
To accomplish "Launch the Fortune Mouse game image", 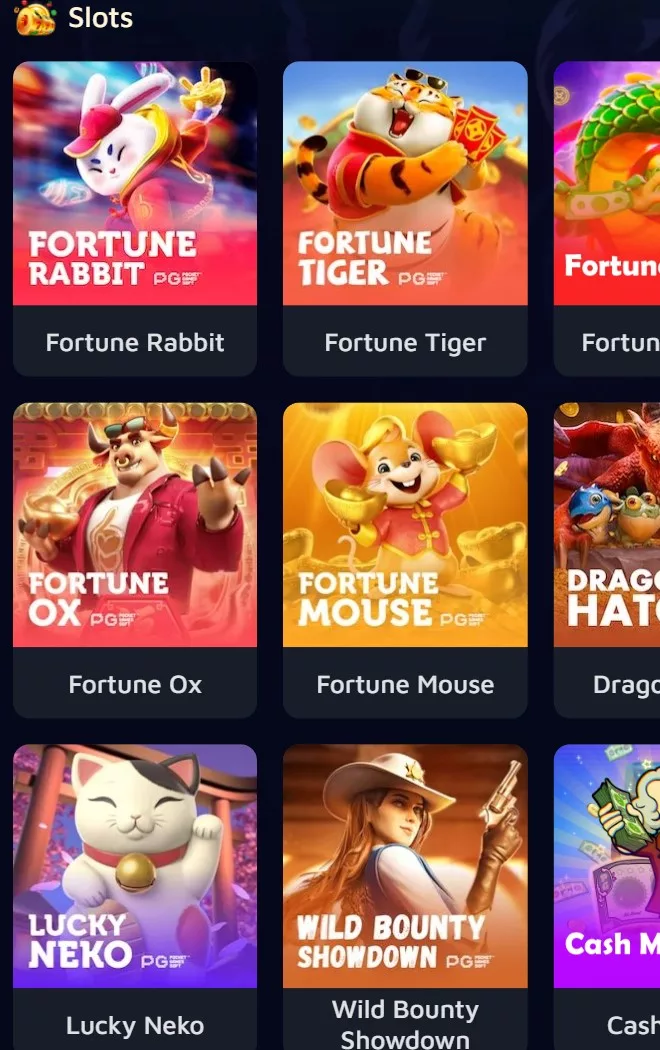I will coord(405,524).
